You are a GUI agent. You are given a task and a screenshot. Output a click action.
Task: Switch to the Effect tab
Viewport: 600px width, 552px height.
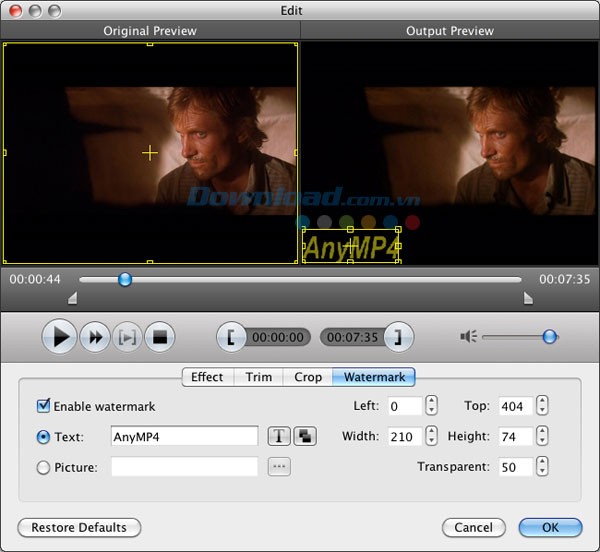(207, 377)
